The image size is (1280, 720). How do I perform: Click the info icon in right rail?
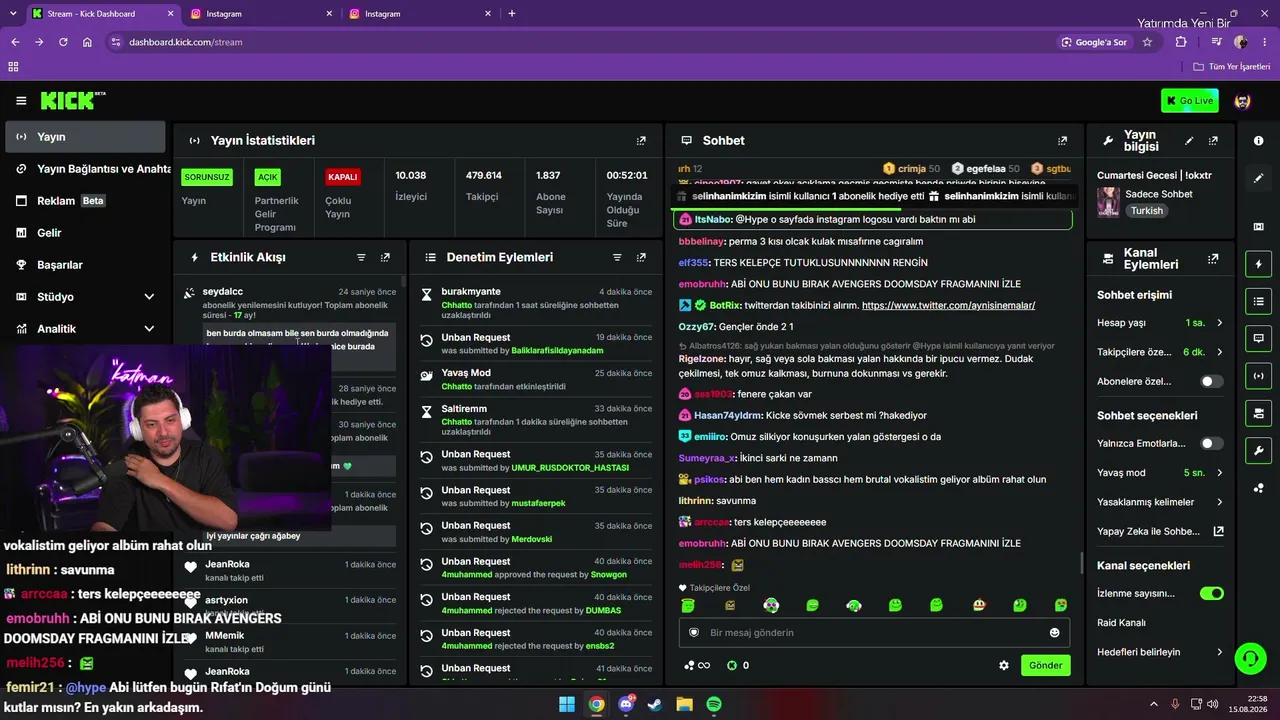(x=1258, y=141)
